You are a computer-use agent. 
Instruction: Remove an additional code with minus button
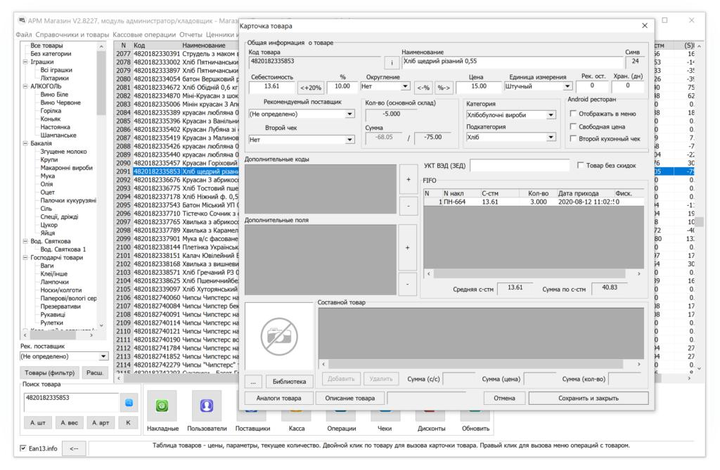pos(408,207)
